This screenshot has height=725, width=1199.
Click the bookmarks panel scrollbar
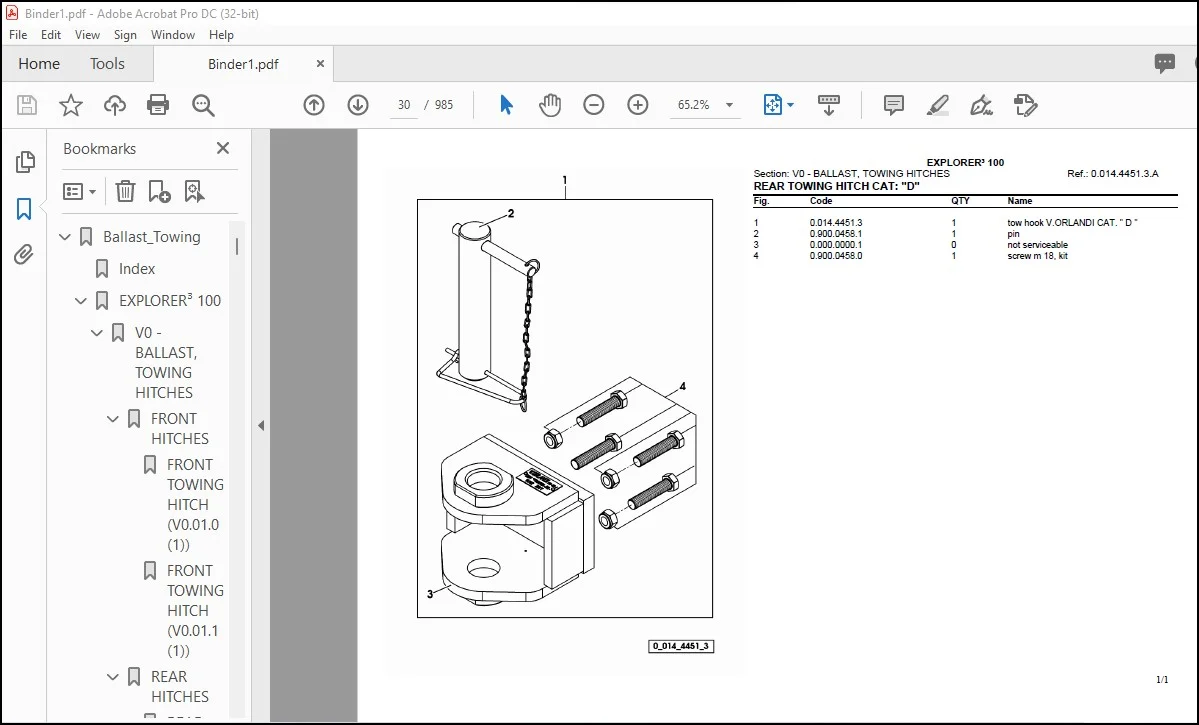click(x=237, y=246)
